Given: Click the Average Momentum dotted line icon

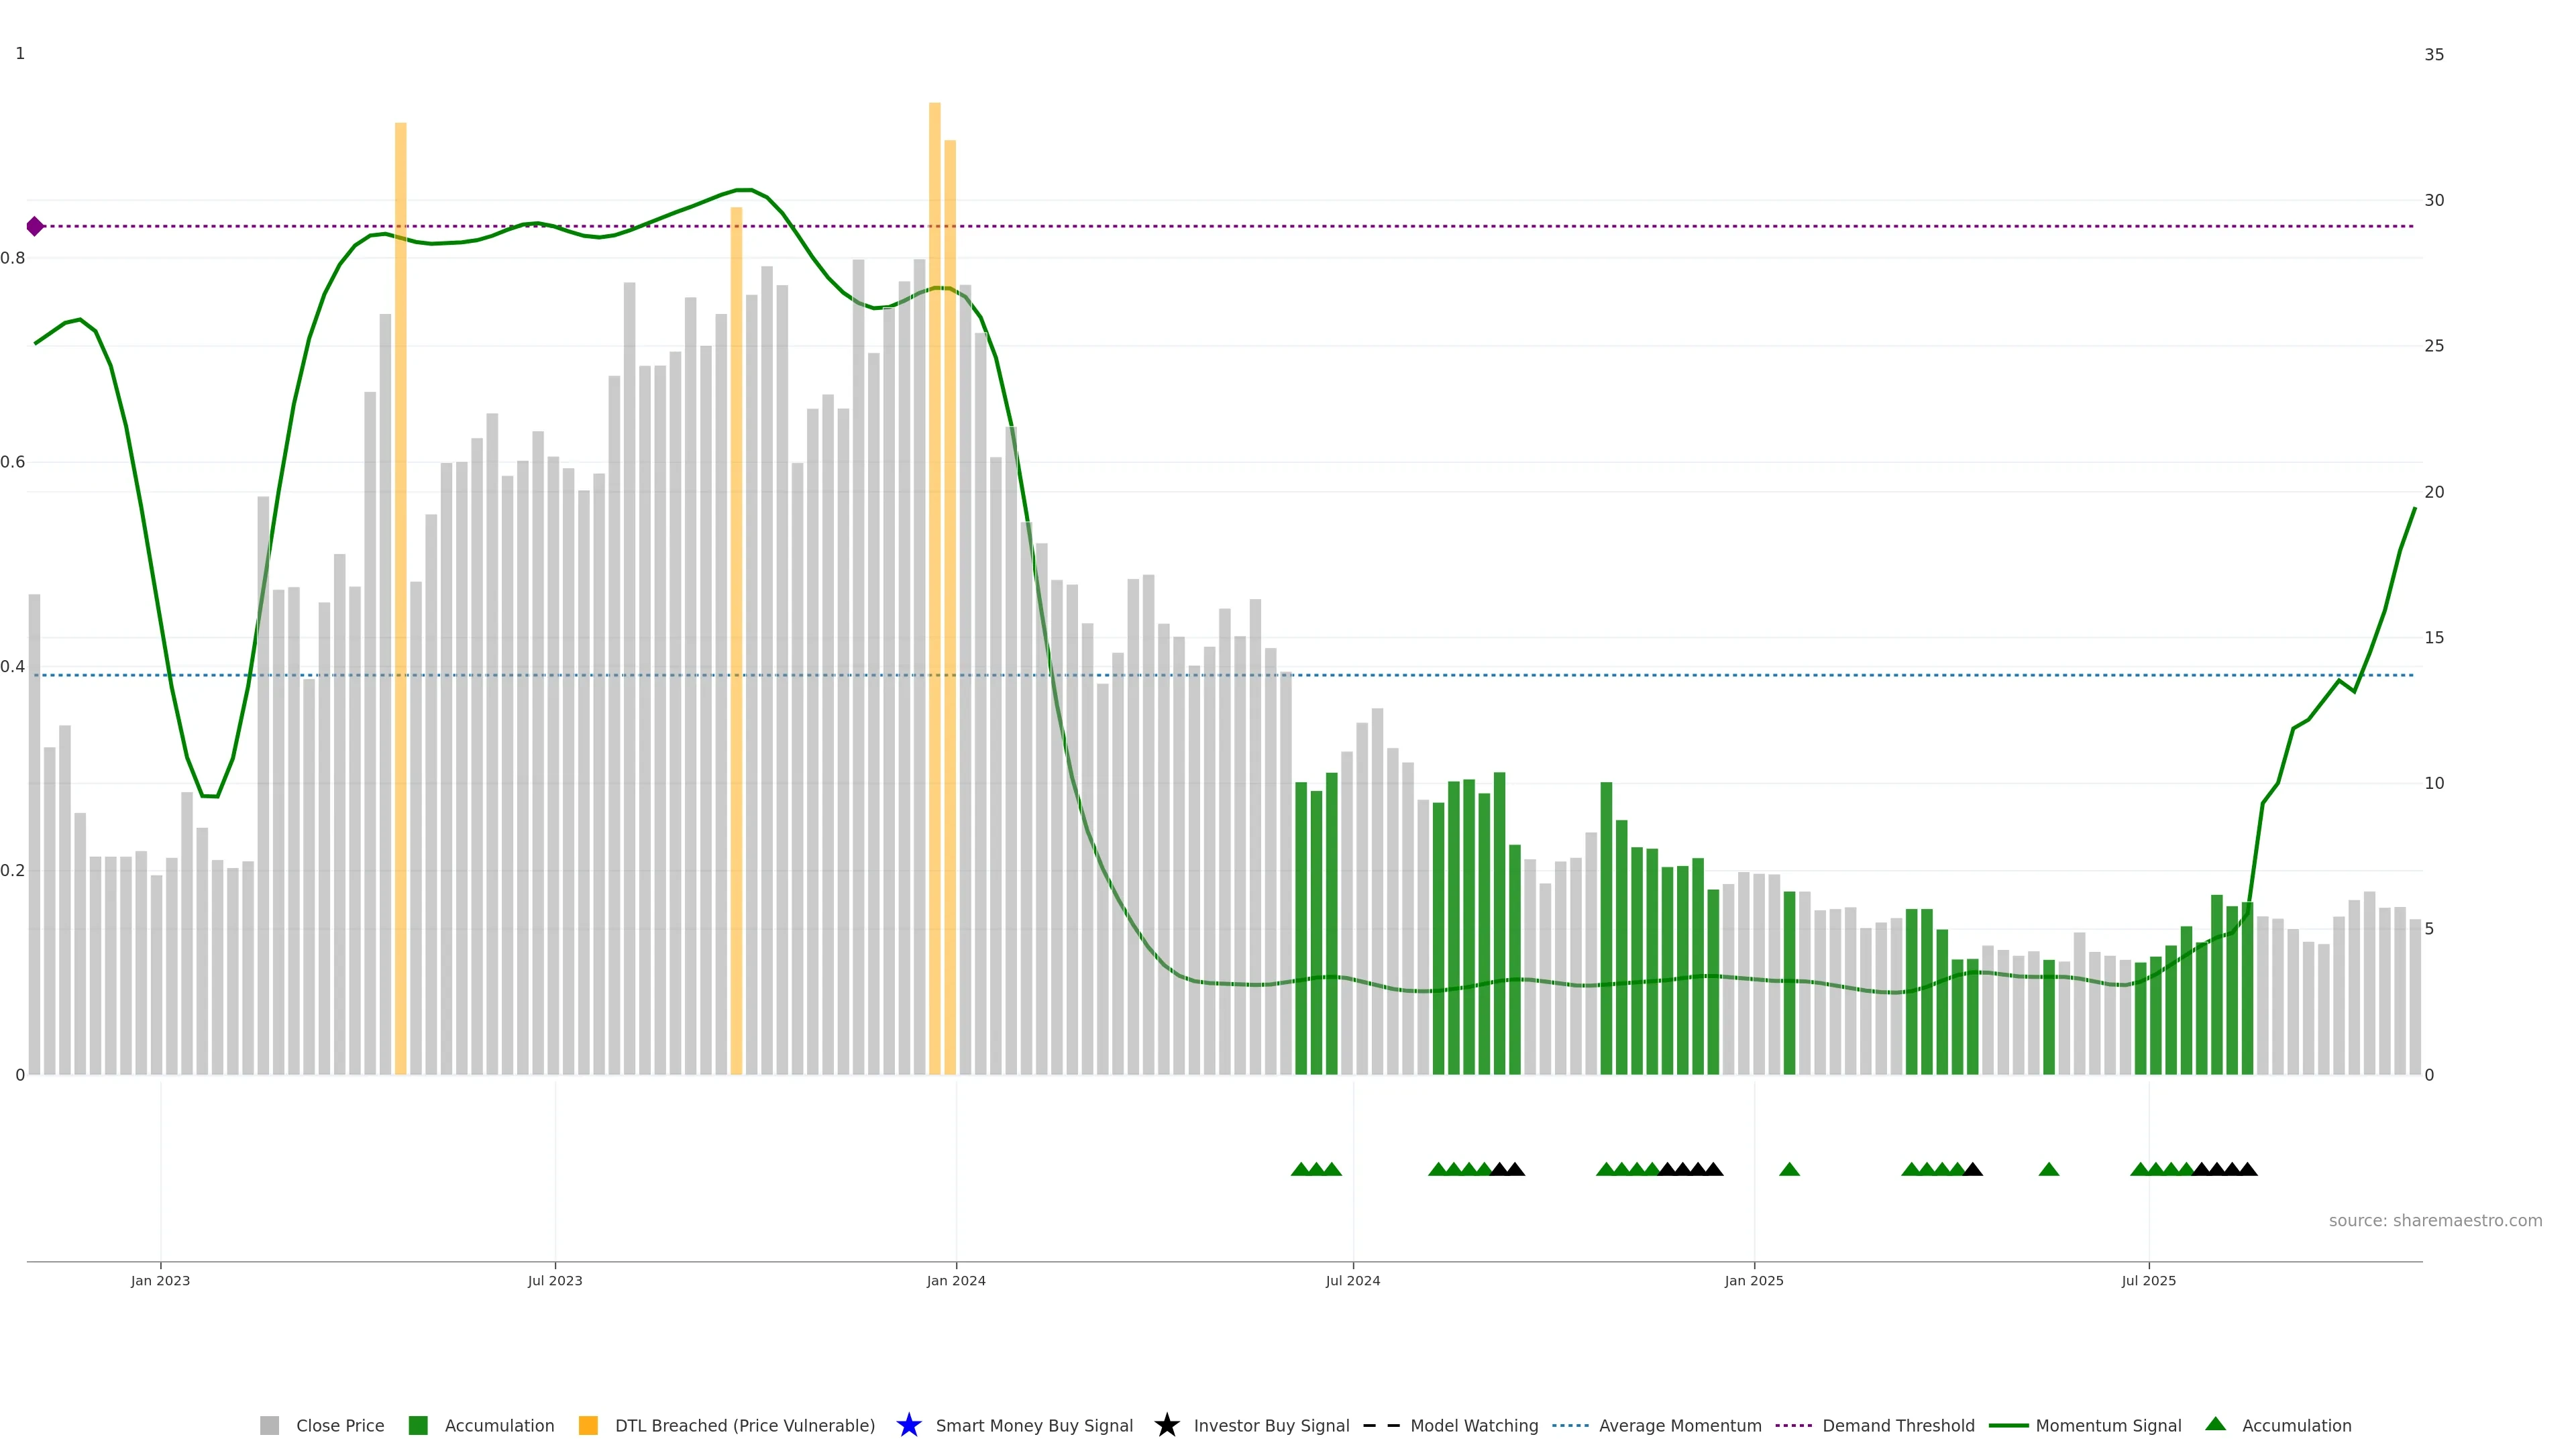Looking at the screenshot, I should pos(1570,1425).
